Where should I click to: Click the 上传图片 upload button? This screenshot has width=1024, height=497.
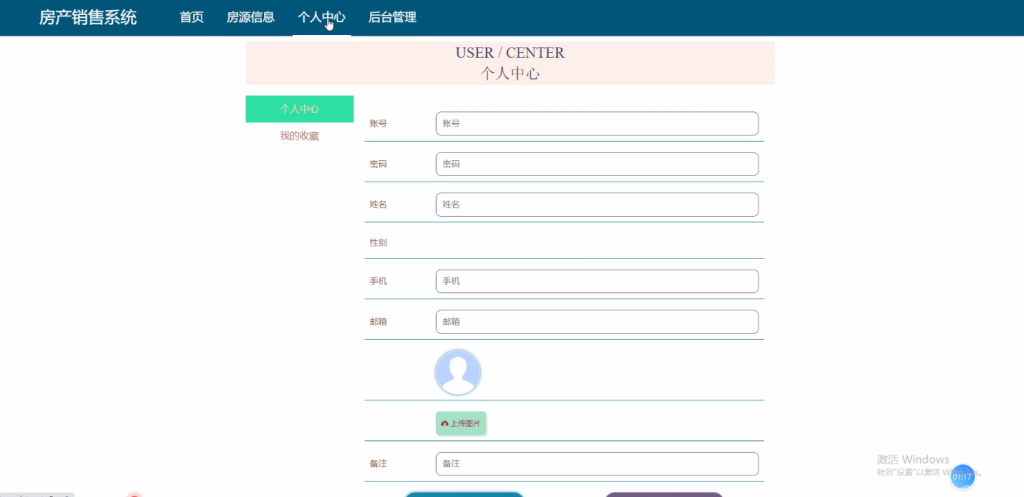click(461, 424)
